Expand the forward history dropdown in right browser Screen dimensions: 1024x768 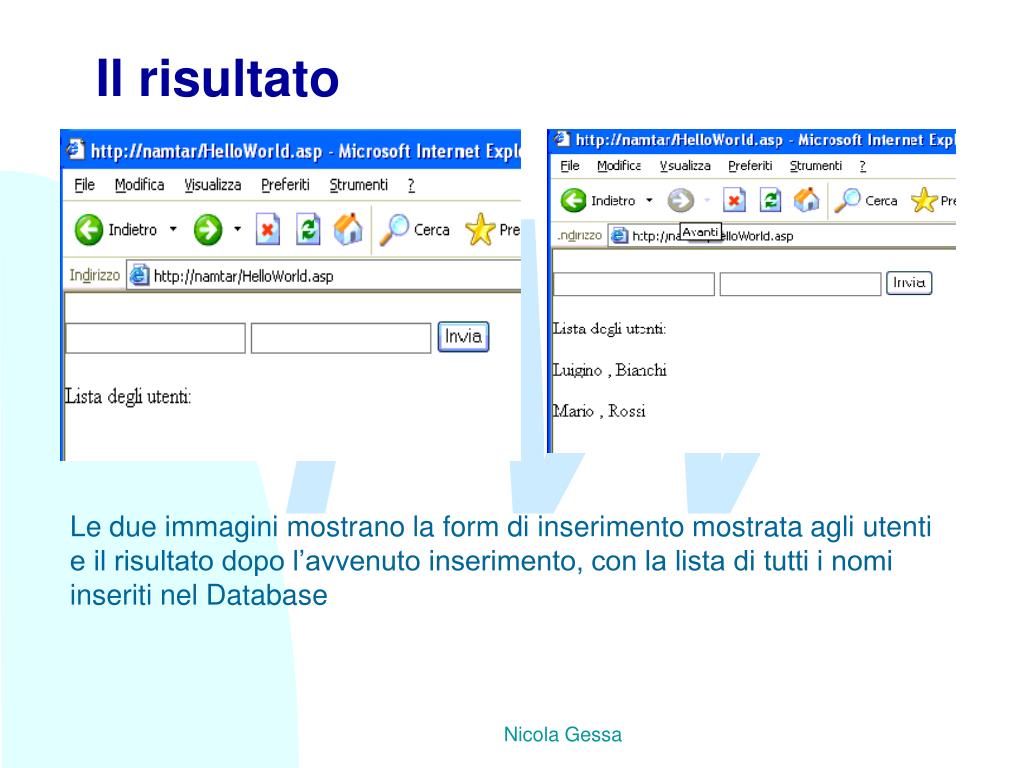pyautogui.click(x=707, y=200)
